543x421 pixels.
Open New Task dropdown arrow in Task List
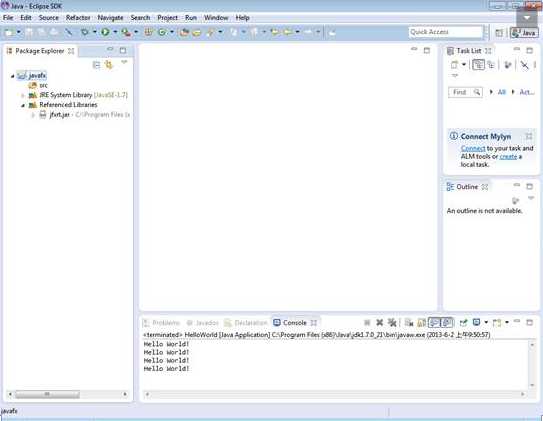coord(464,65)
